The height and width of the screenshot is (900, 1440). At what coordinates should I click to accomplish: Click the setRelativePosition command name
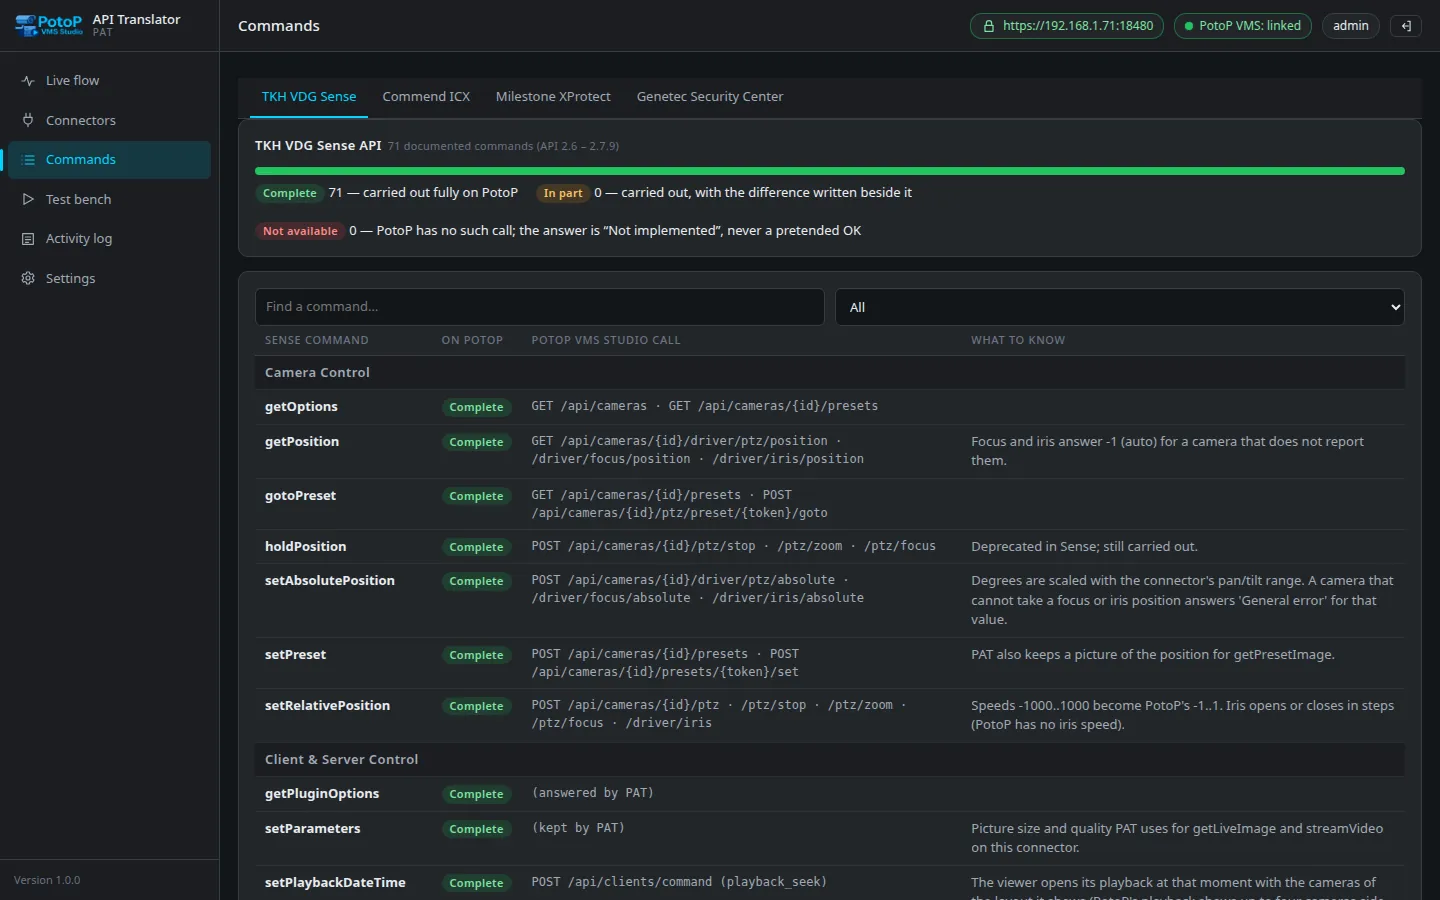[x=327, y=706]
